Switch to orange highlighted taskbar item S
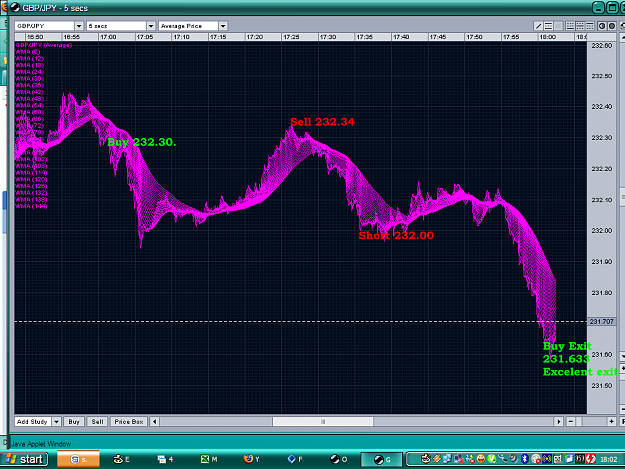Screen dimensions: 625x469 click(79, 459)
